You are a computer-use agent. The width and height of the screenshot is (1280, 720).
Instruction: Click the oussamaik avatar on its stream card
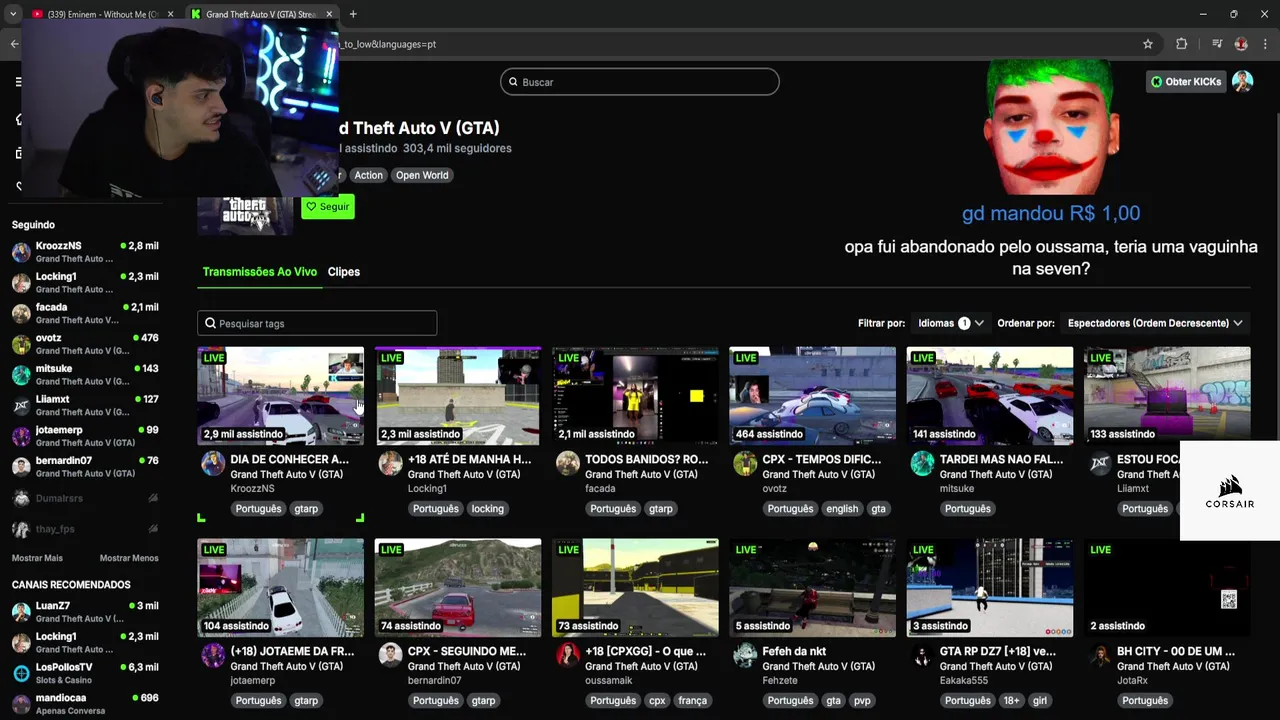(568, 655)
